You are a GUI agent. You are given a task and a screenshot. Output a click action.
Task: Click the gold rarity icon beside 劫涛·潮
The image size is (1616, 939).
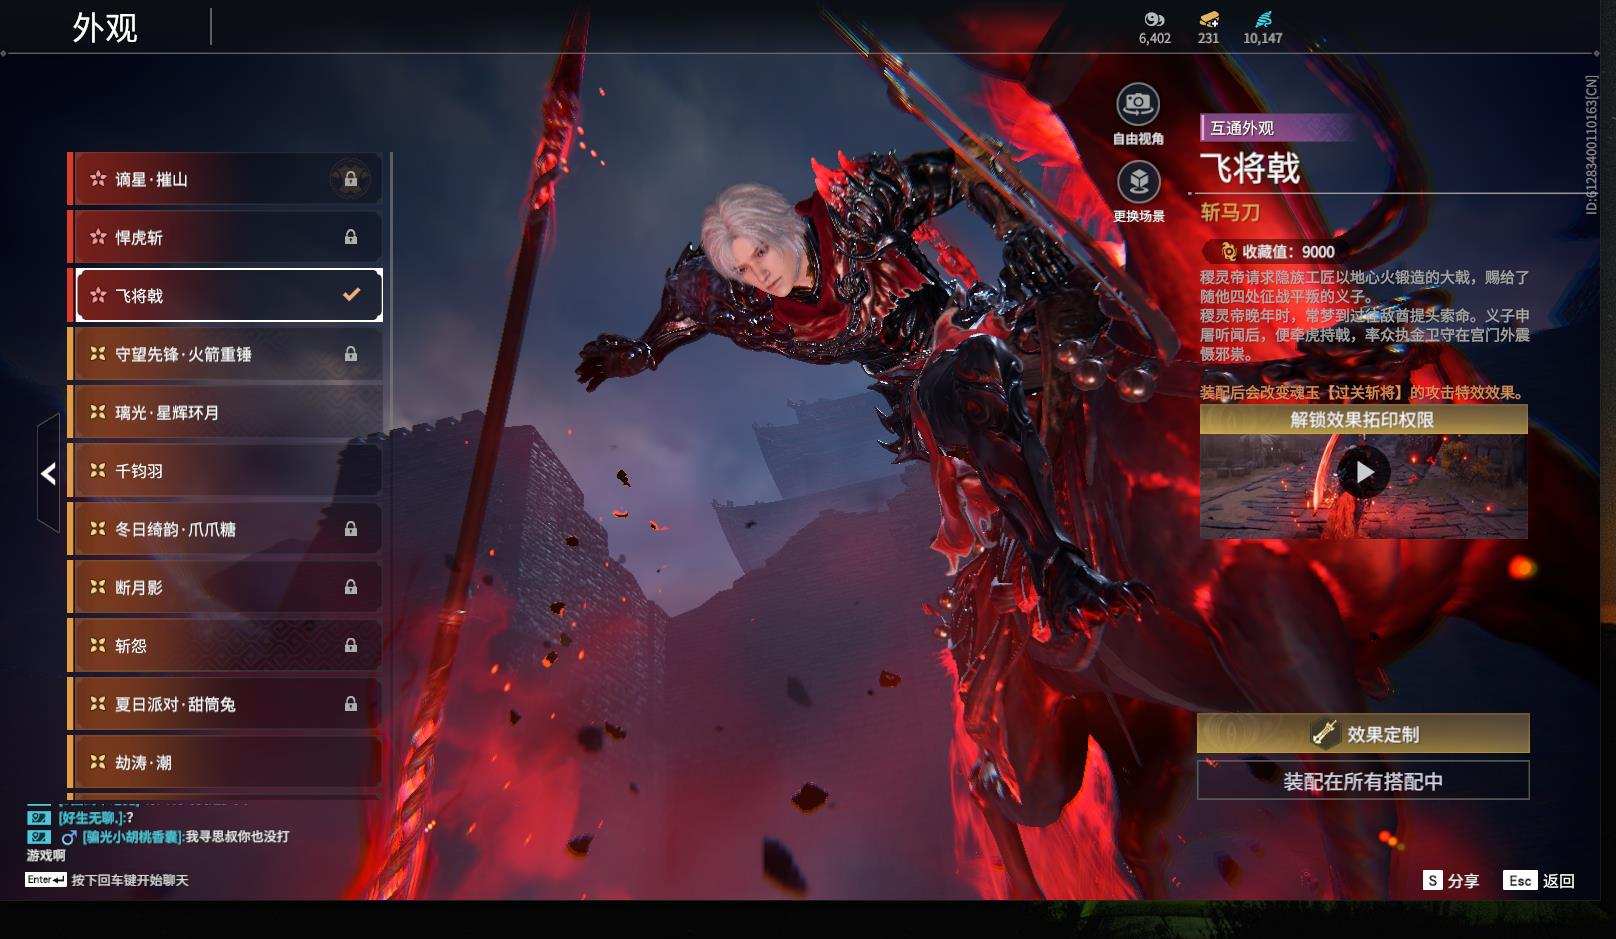point(98,762)
